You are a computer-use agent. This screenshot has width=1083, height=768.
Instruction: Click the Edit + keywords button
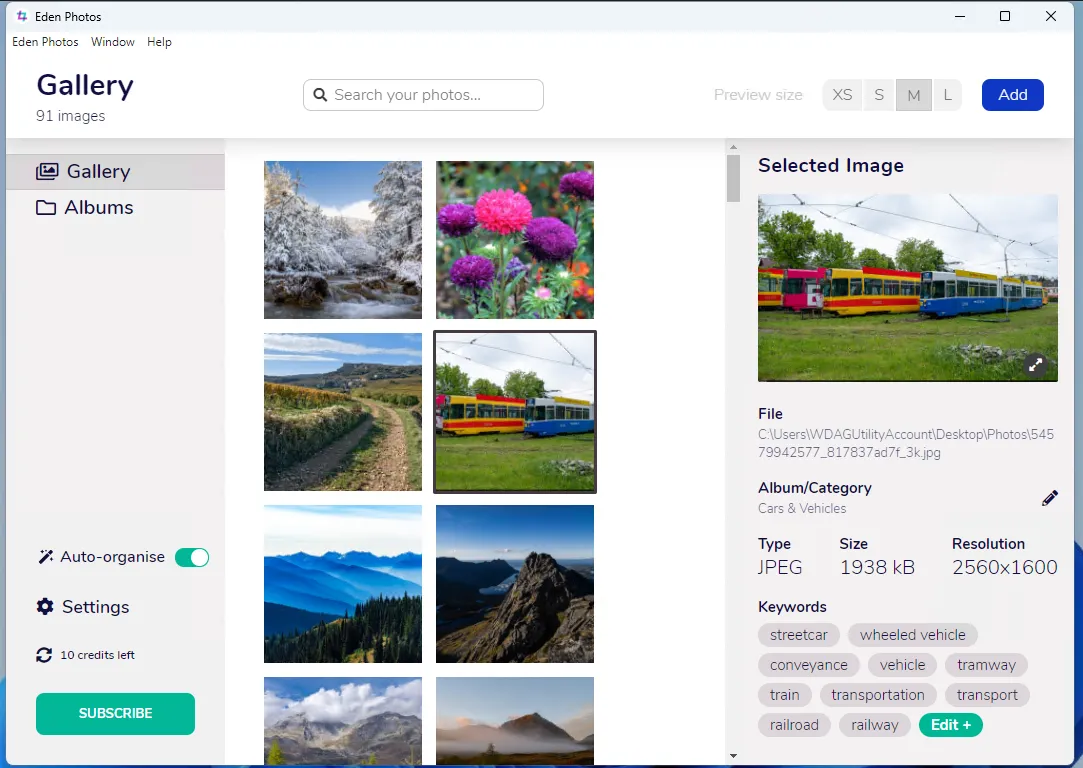tap(950, 725)
